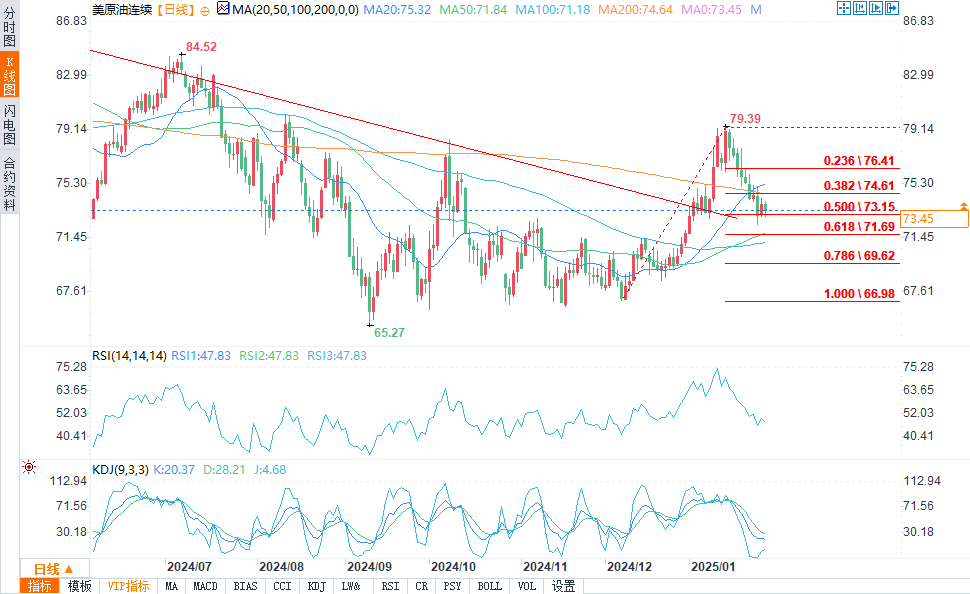Select the RSI indicator button

(390, 586)
